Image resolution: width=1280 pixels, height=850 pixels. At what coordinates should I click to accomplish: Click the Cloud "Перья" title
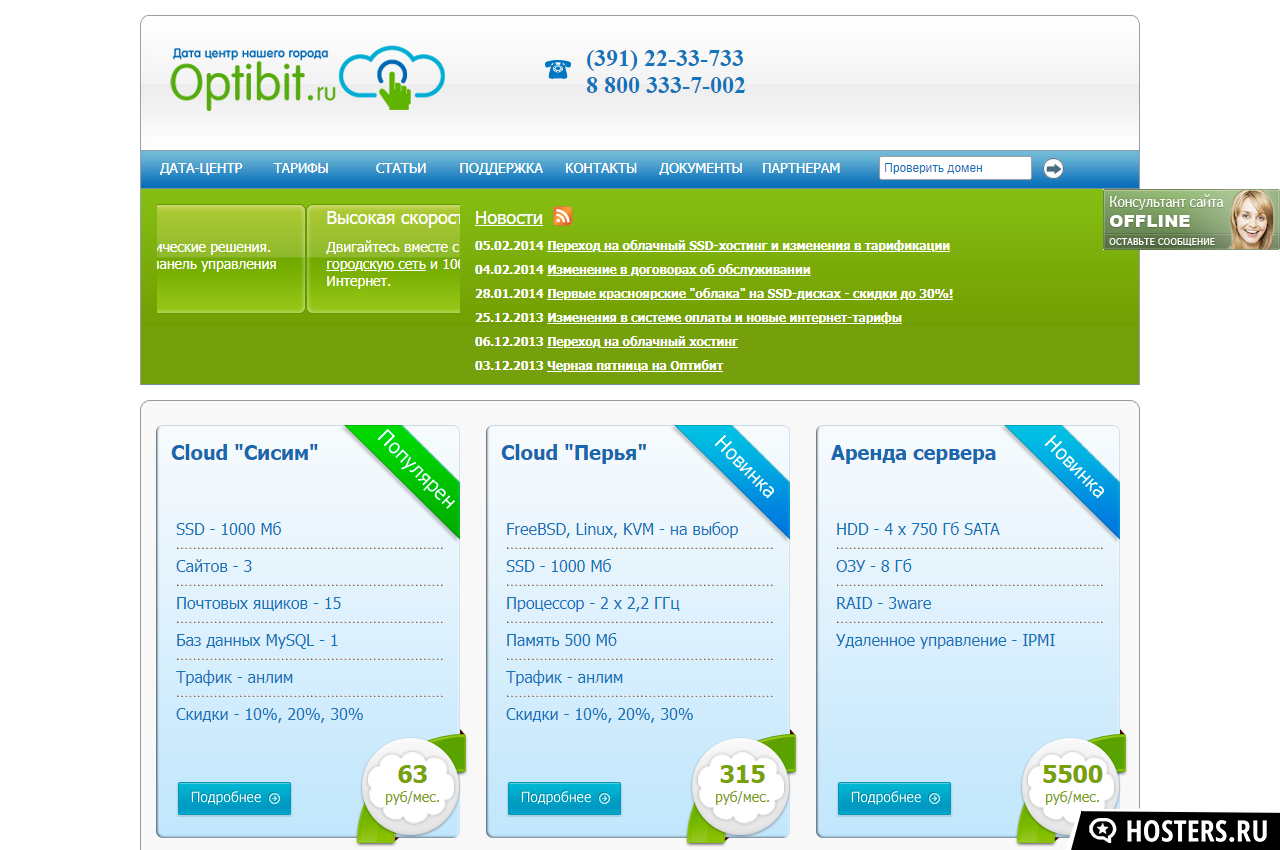pos(574,453)
